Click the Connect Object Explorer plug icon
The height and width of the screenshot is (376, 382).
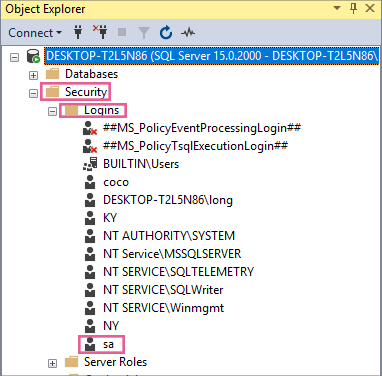[x=78, y=32]
